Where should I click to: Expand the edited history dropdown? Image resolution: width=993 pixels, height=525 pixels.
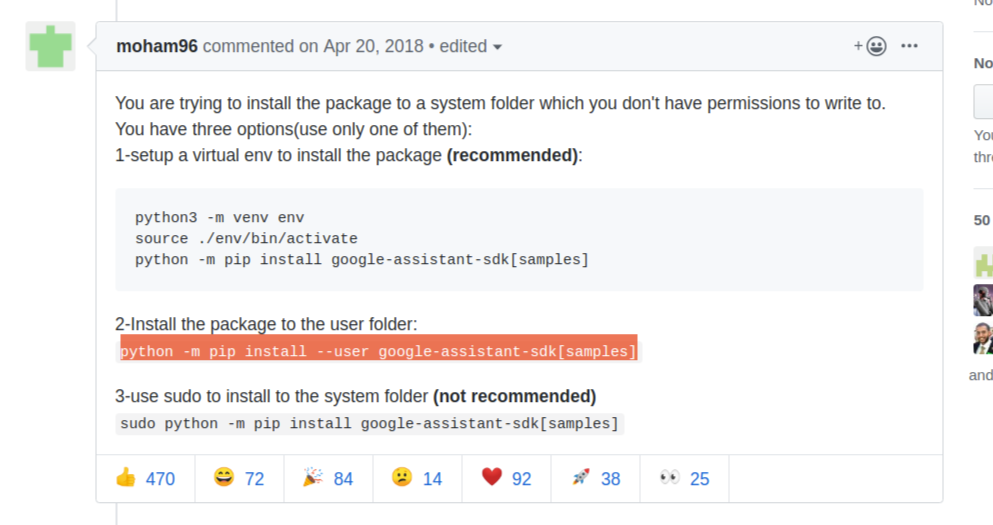click(469, 46)
